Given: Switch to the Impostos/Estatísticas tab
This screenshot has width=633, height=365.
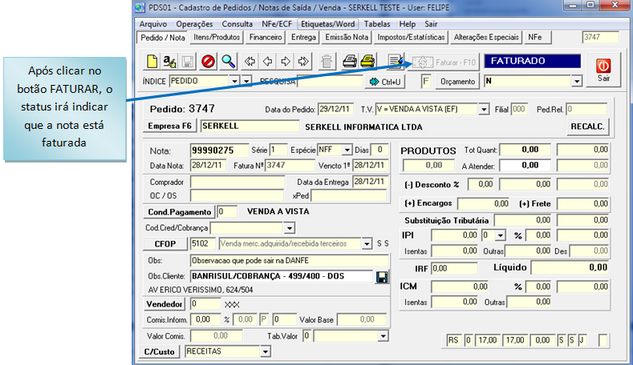Looking at the screenshot, I should [x=411, y=38].
